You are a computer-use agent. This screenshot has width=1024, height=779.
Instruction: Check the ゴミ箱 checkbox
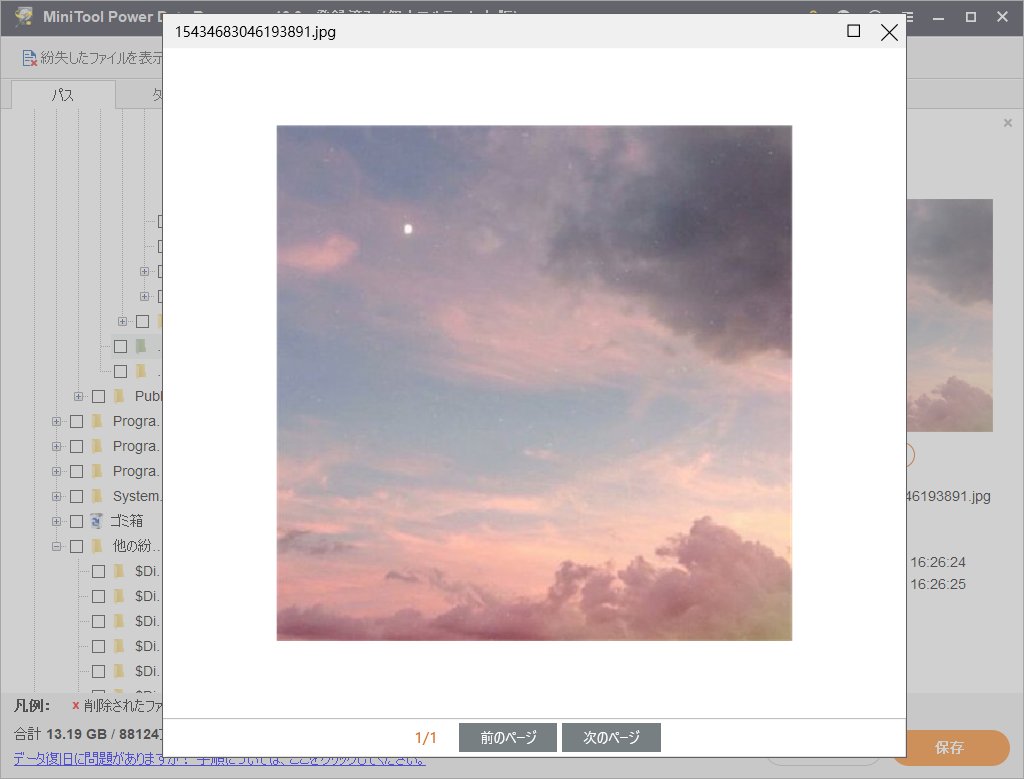[76, 521]
